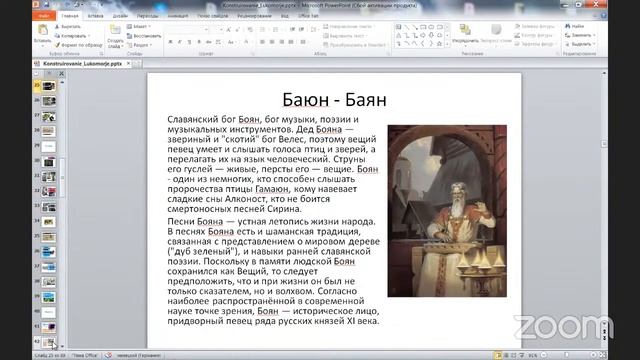Toggle bold formatting in the font group
640x360 pixels.
click(171, 42)
